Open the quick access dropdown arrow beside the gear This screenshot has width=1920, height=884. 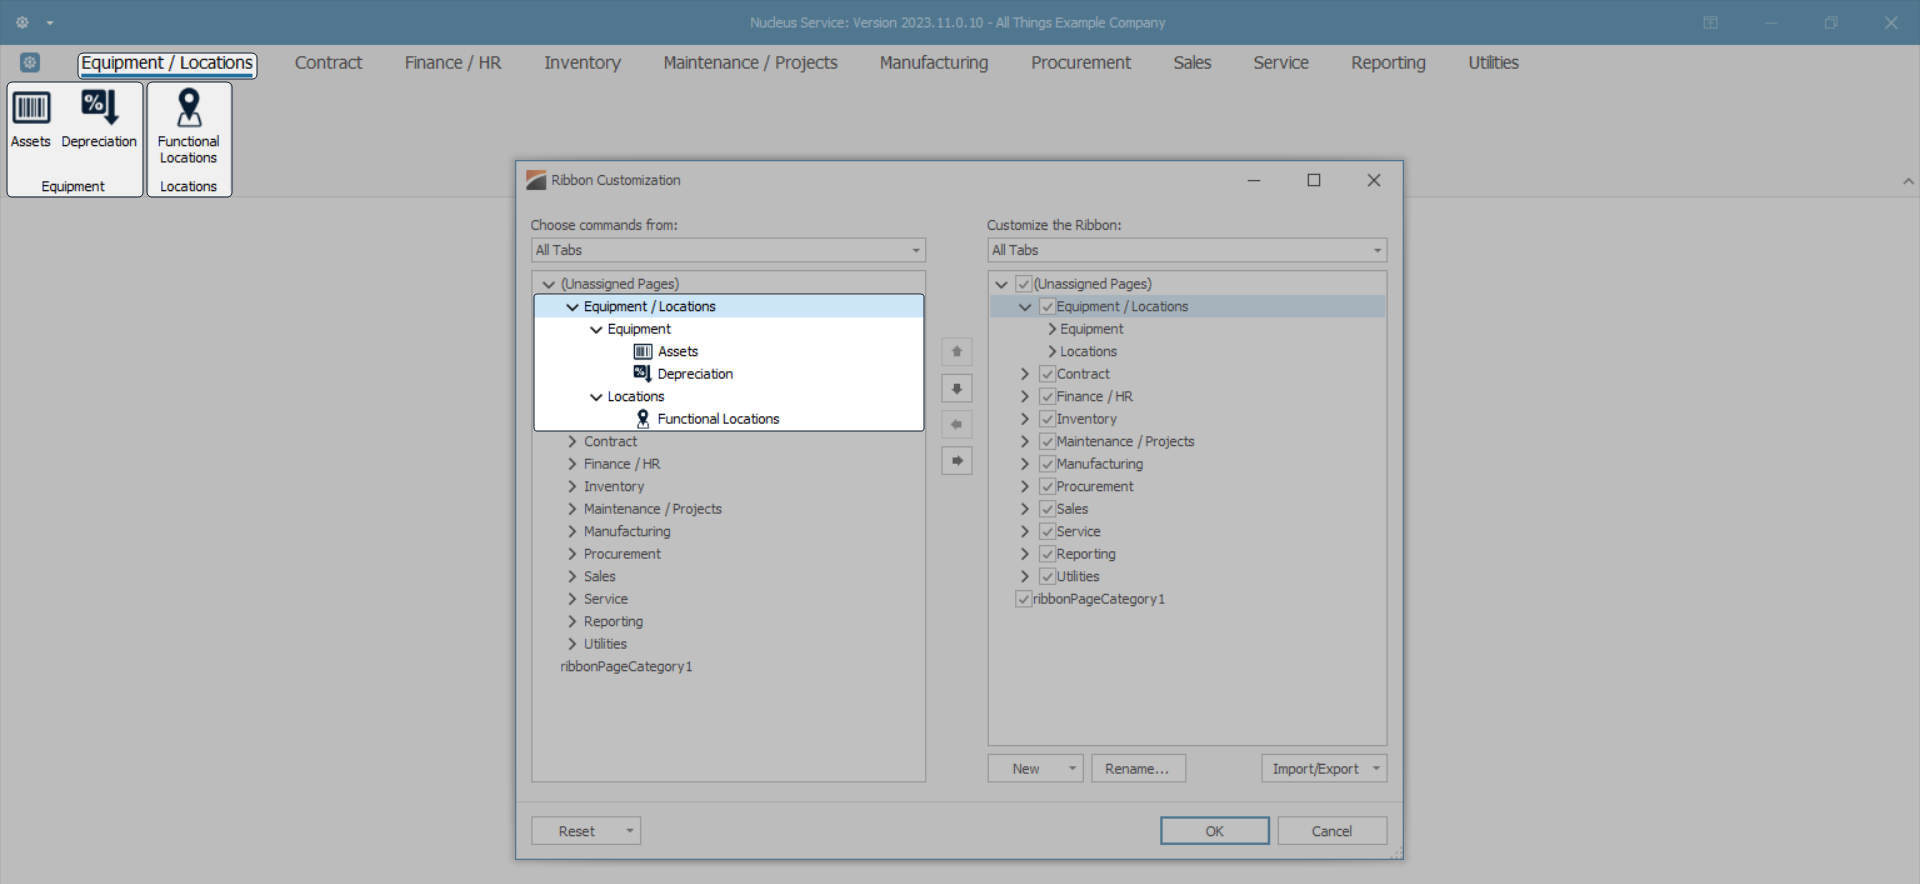click(x=50, y=23)
